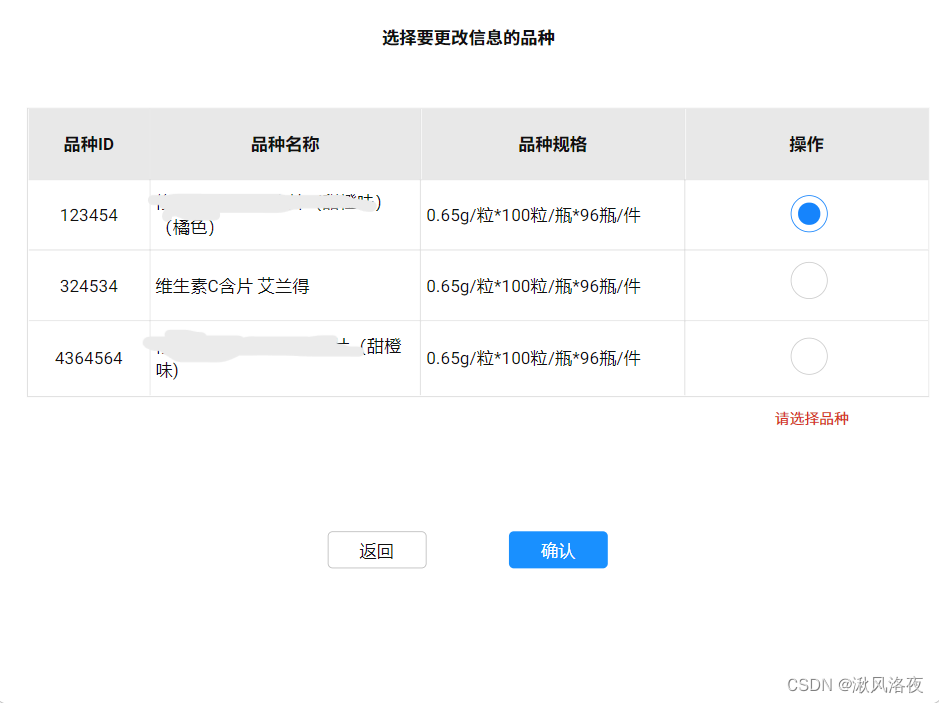Click the 操作 column header
Viewport: 939px width, 703px height.
(x=808, y=144)
